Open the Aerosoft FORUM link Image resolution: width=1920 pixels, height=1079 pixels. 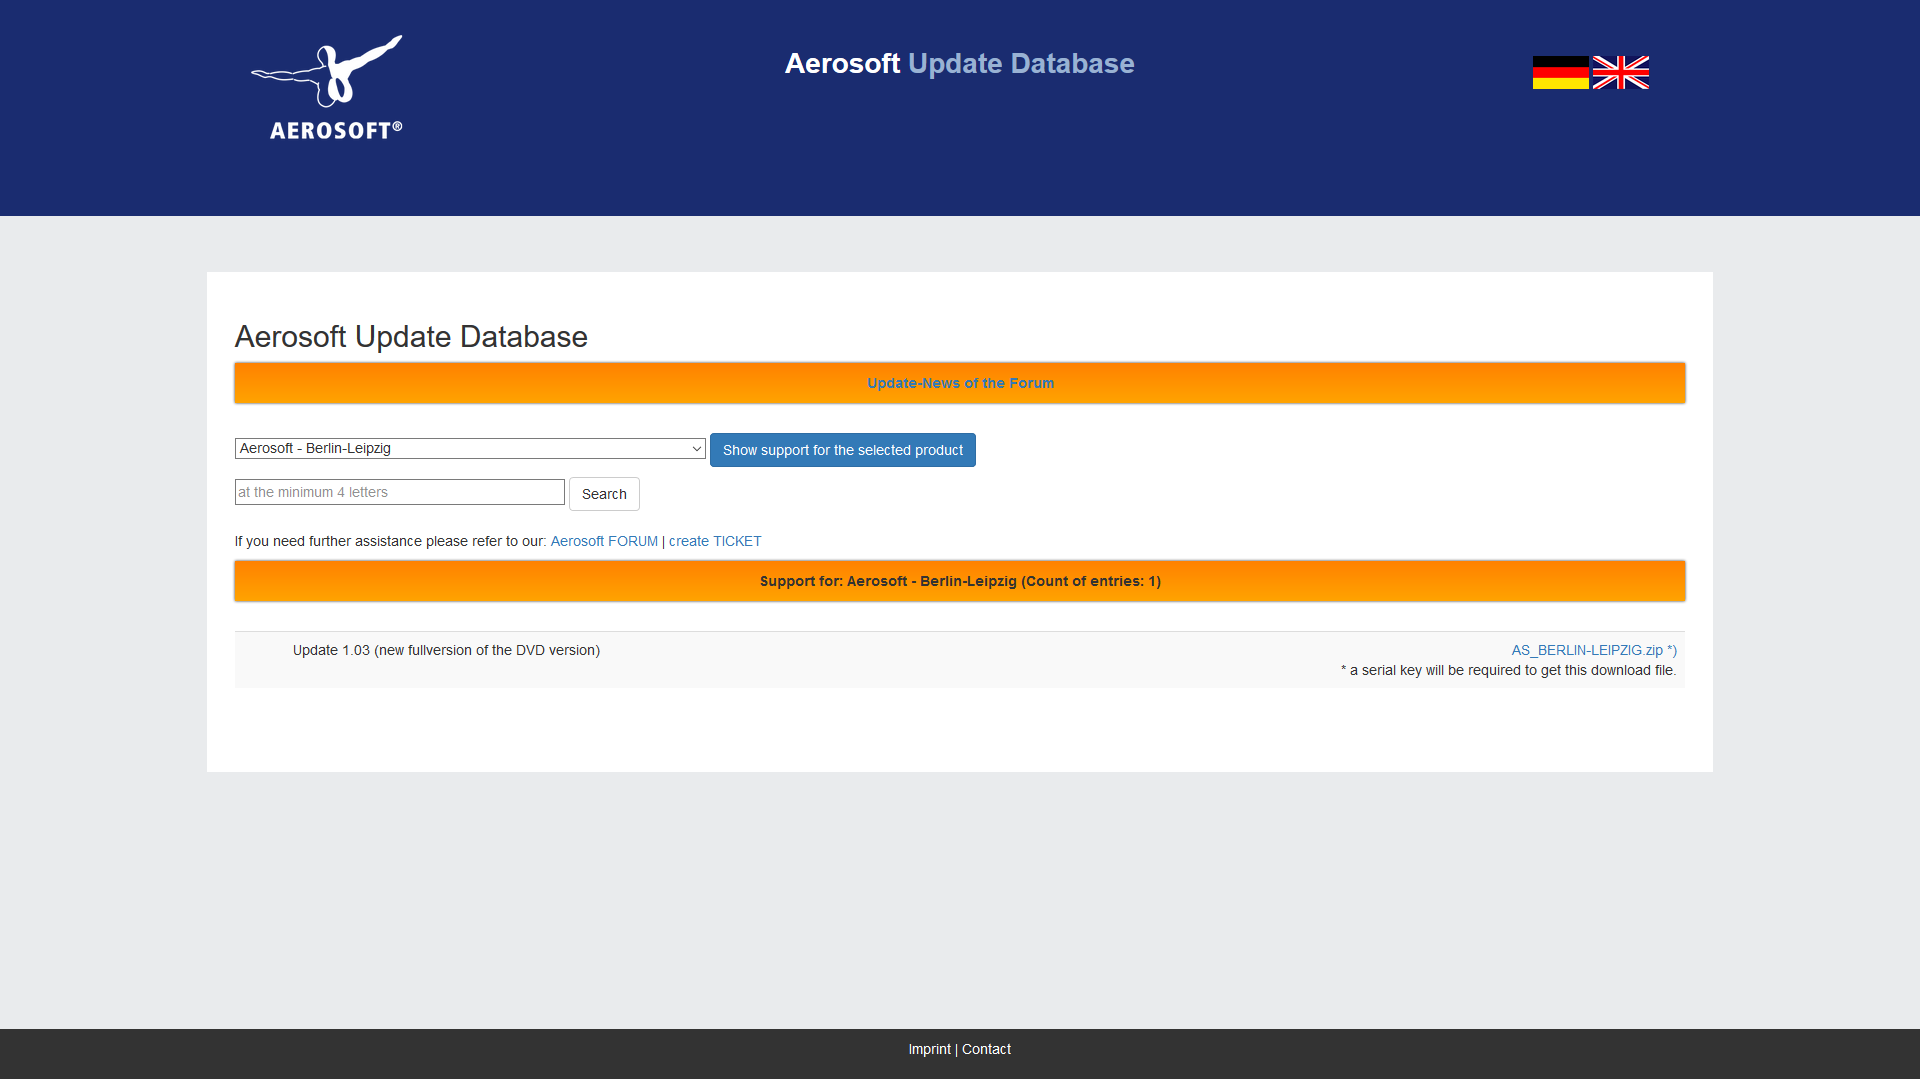point(604,541)
